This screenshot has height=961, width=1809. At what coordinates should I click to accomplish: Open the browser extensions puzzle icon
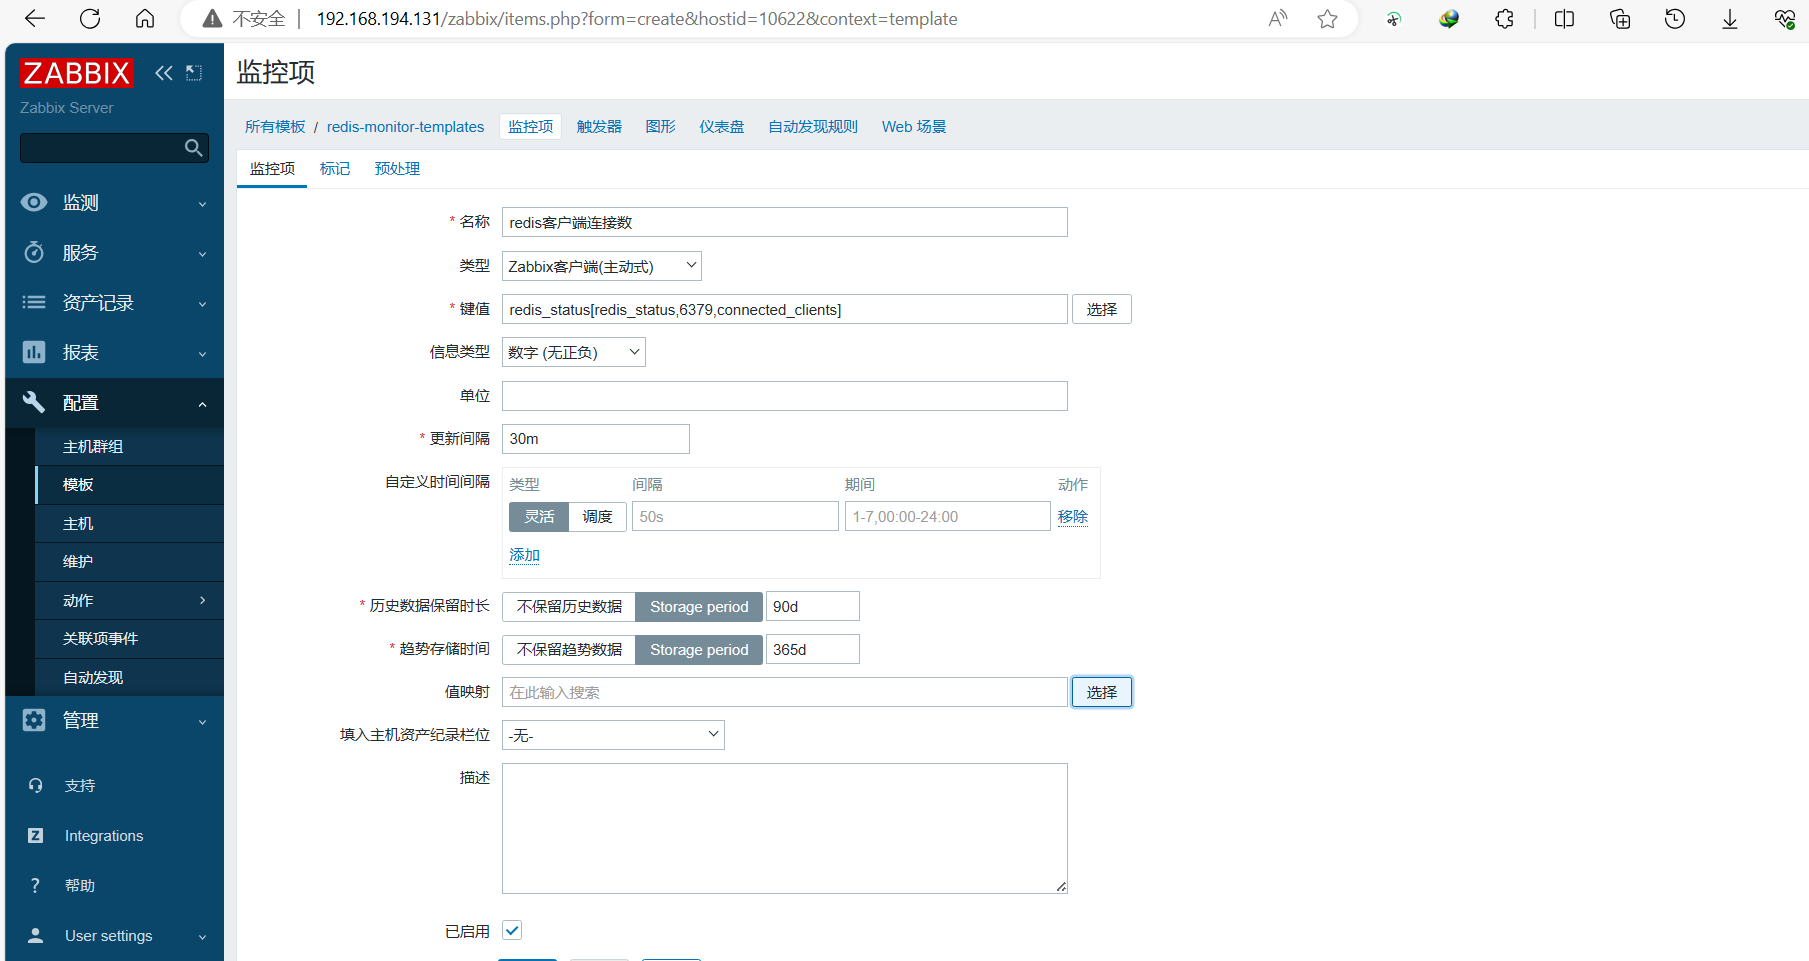coord(1504,19)
